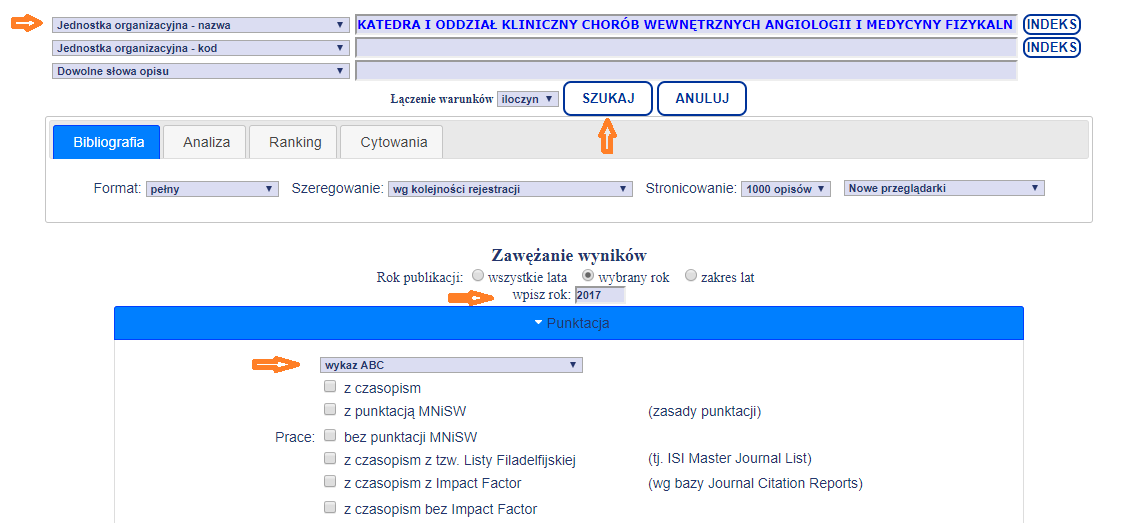Open the Ranking tab

(x=295, y=142)
